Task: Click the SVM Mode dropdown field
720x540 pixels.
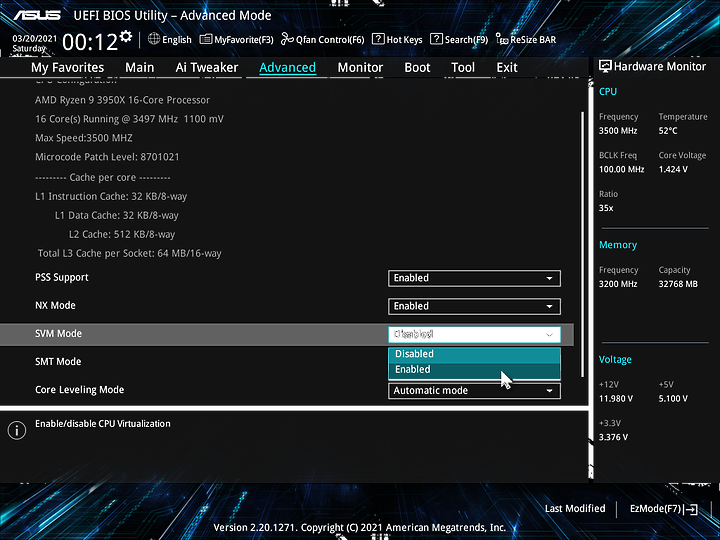Action: (x=474, y=334)
